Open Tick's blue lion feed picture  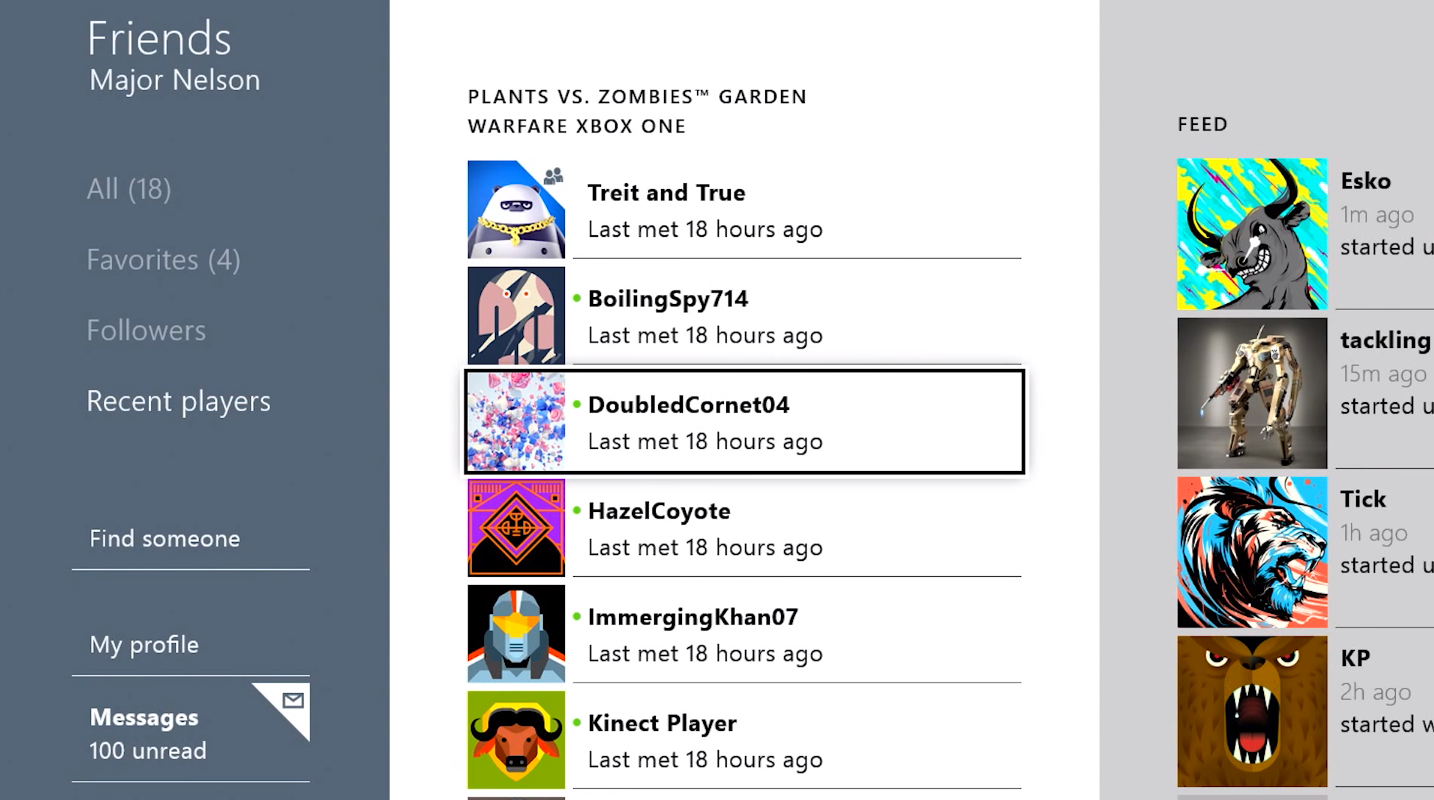(x=1252, y=552)
